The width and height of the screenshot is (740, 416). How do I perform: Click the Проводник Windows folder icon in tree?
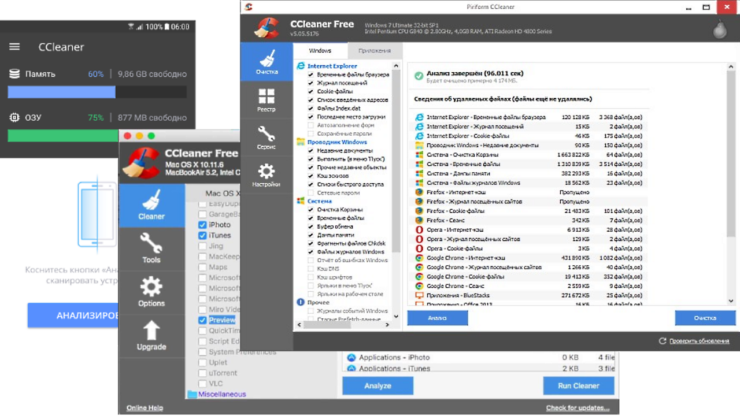tap(301, 142)
